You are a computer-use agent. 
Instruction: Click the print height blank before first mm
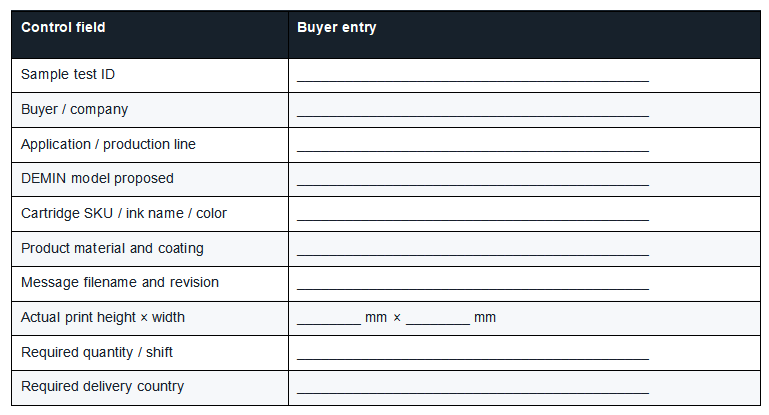[329, 319]
